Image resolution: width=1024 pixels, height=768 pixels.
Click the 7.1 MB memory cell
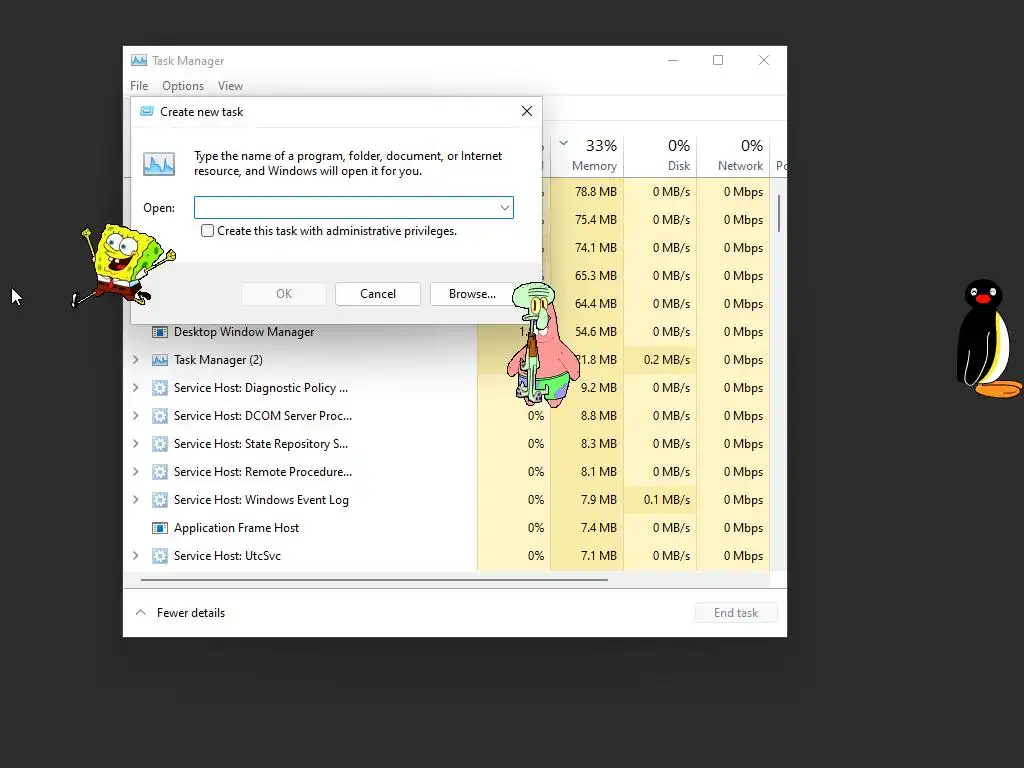pos(587,556)
